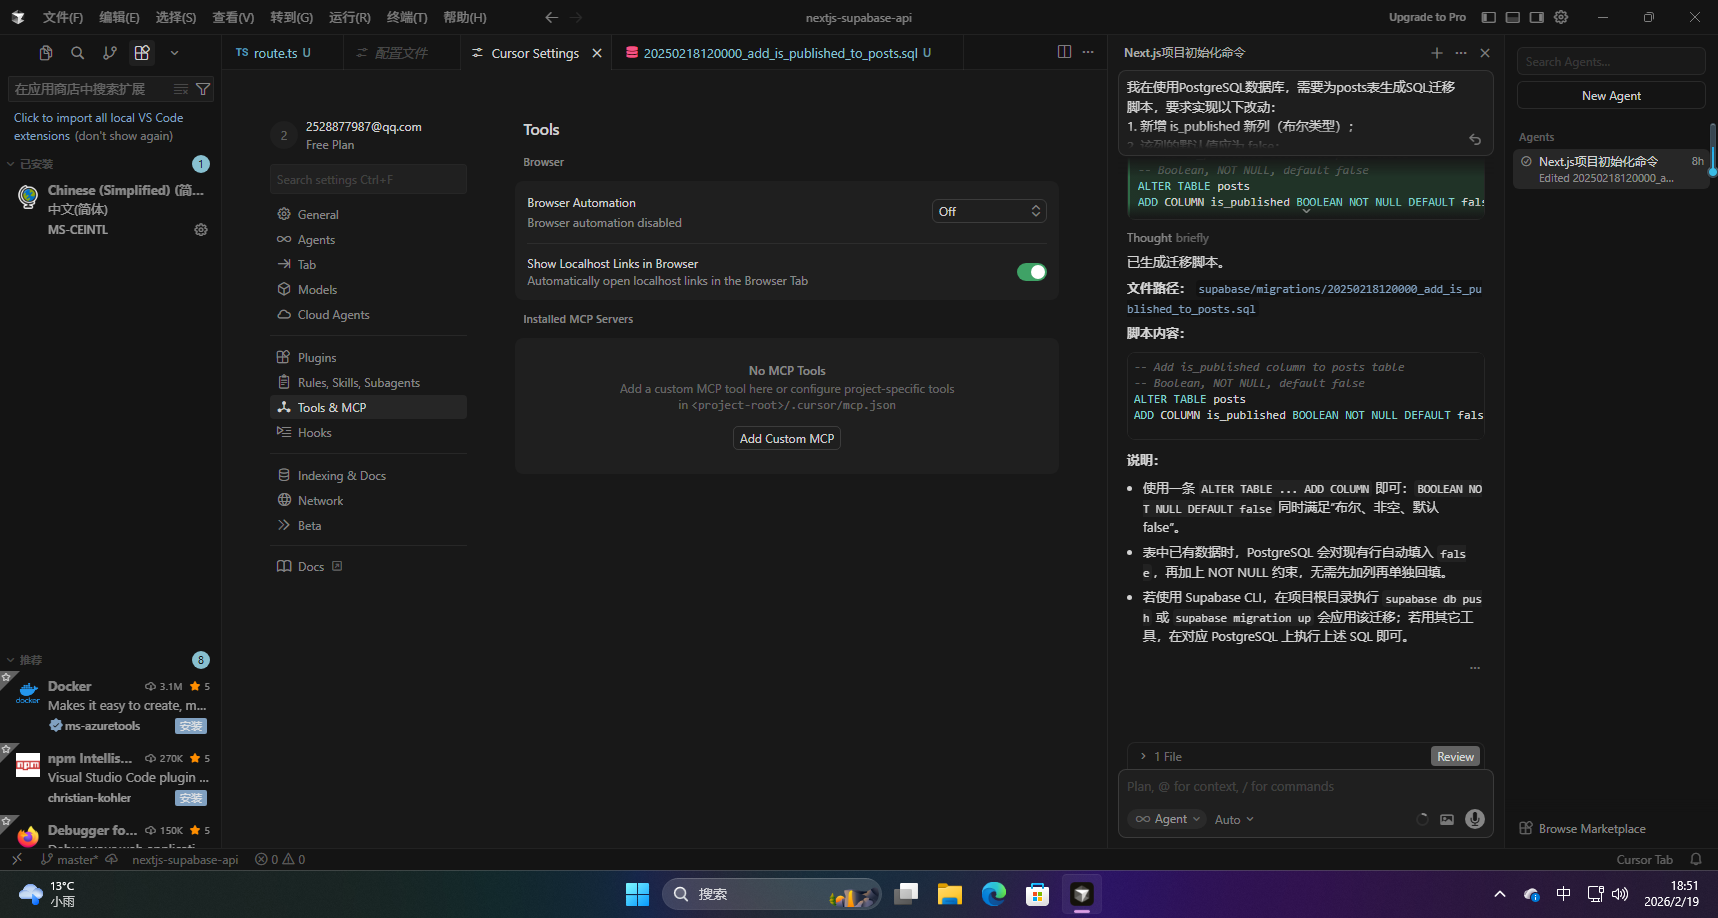
Task: Disable Show Localhost Links in Browser toggle
Action: (1031, 272)
